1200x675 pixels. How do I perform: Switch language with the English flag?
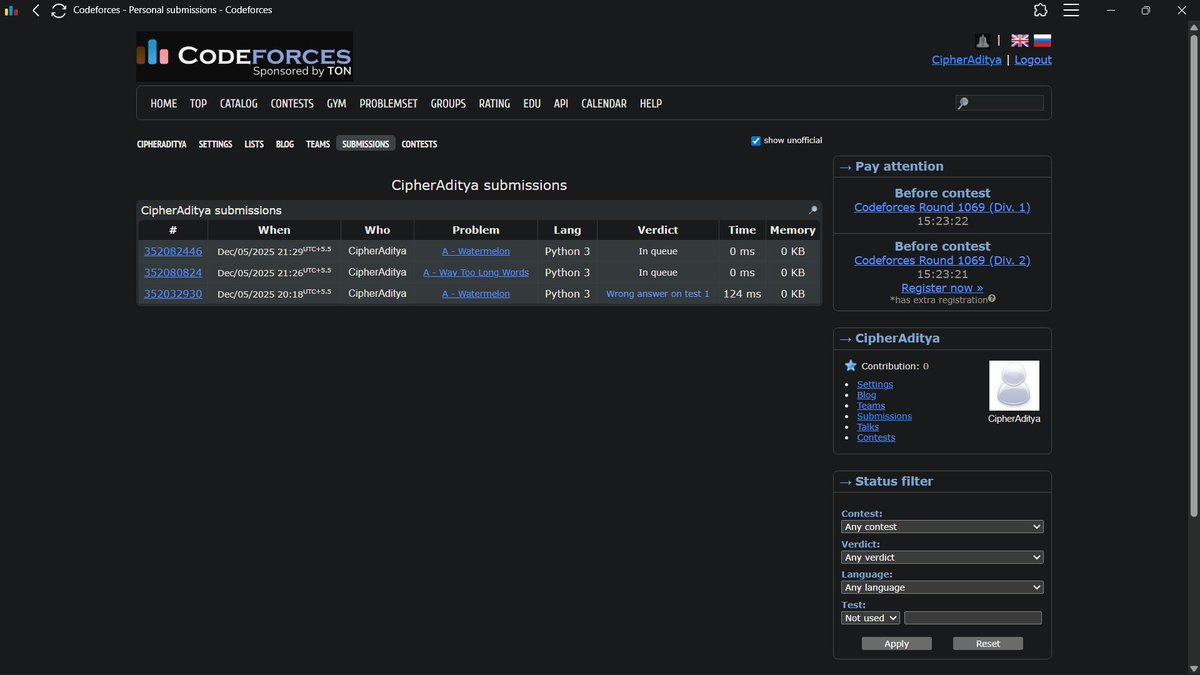[1020, 41]
